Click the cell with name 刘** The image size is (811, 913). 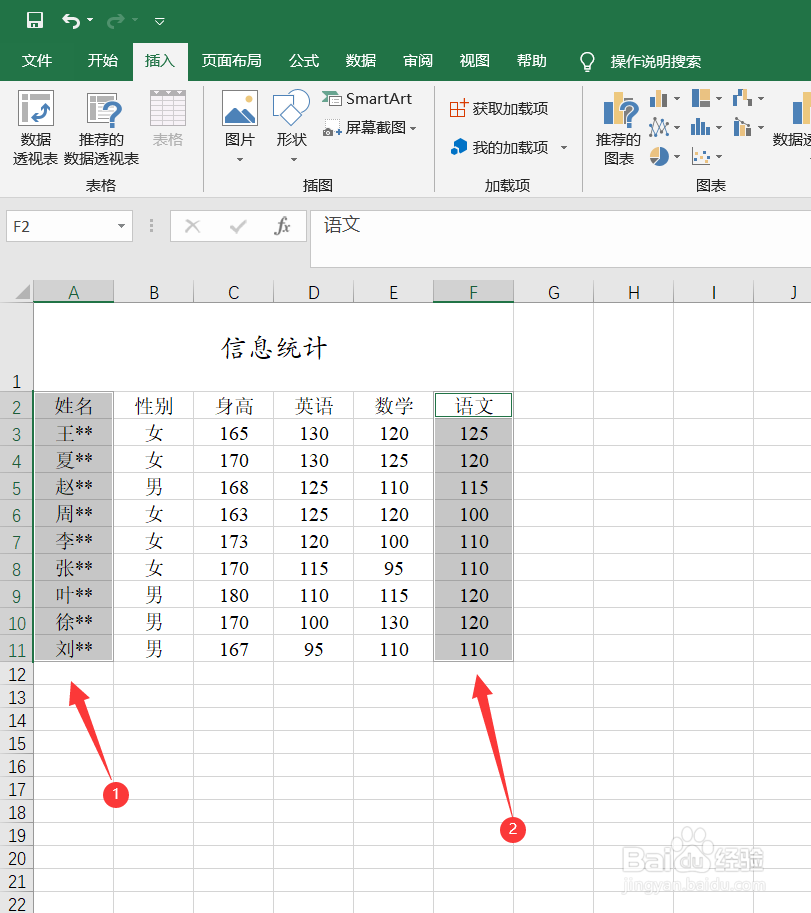(73, 649)
